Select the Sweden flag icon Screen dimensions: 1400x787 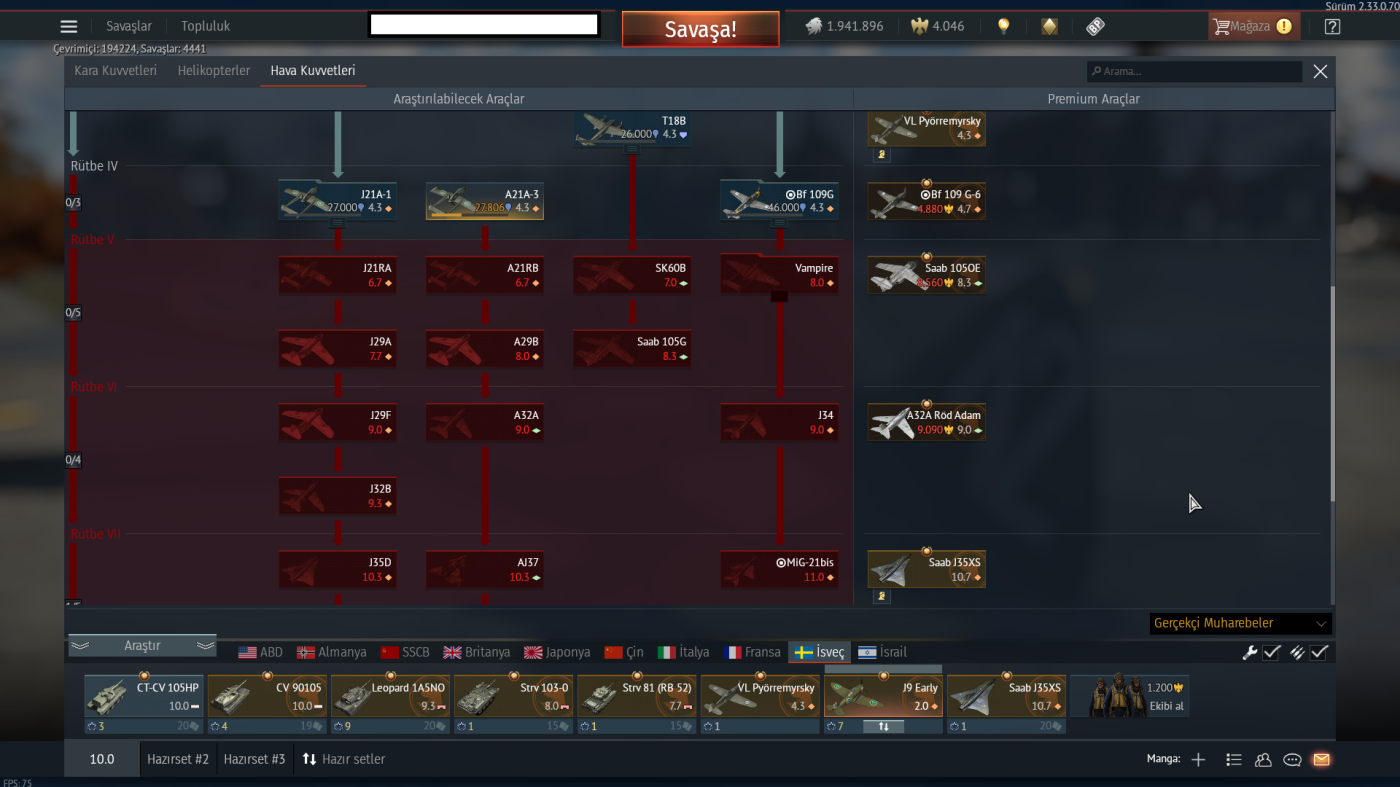pos(803,652)
